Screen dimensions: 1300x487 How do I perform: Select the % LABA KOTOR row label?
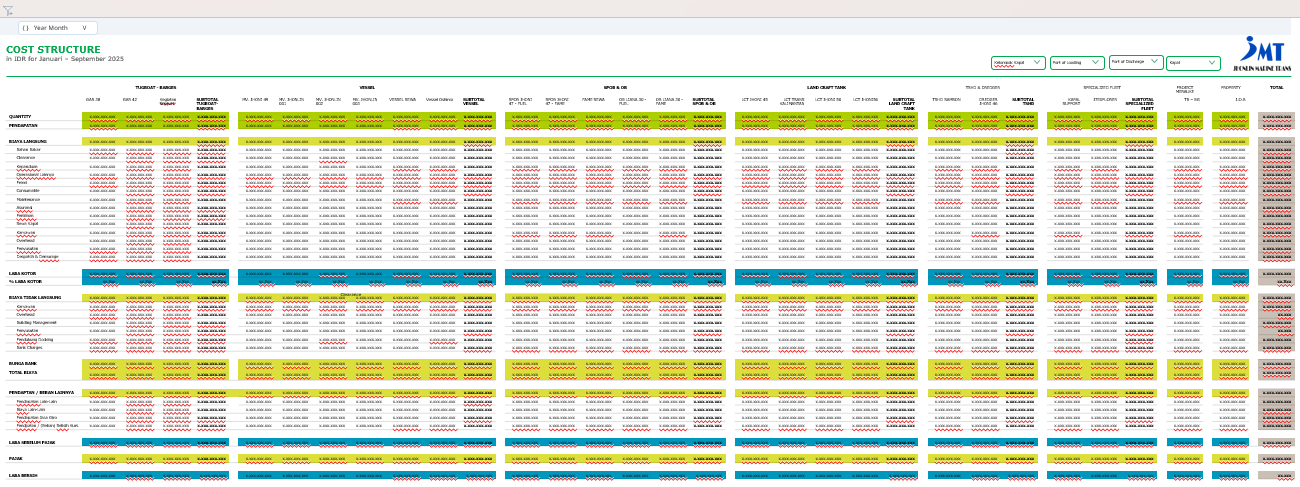click(24, 282)
